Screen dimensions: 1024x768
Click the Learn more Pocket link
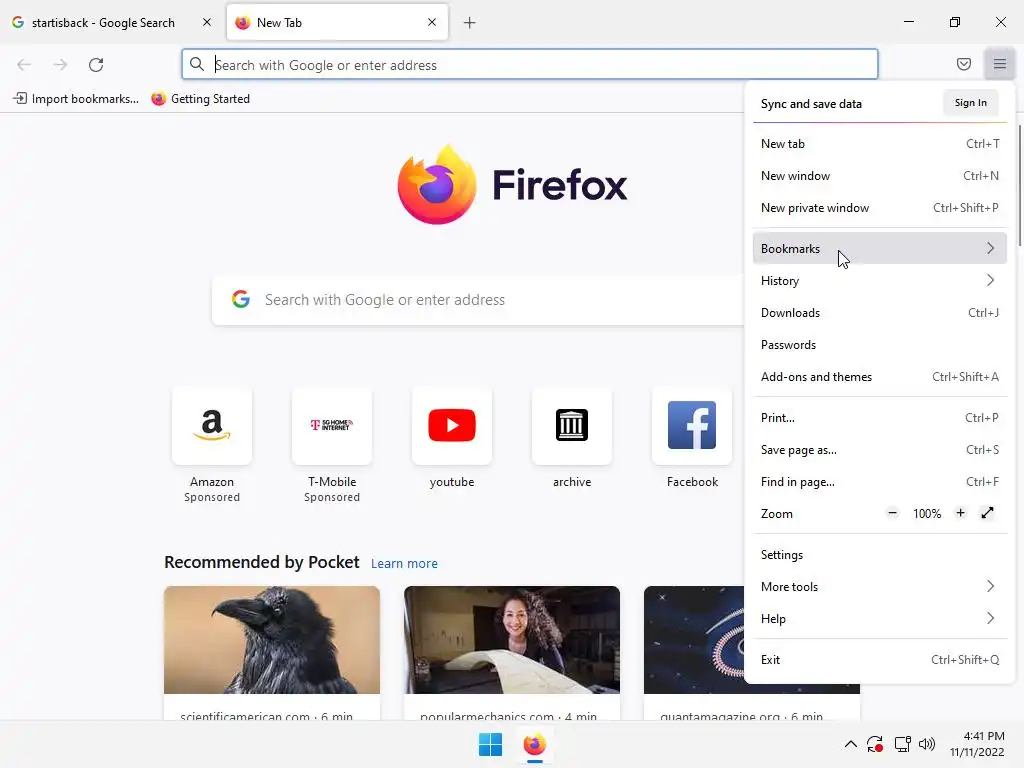pyautogui.click(x=404, y=563)
